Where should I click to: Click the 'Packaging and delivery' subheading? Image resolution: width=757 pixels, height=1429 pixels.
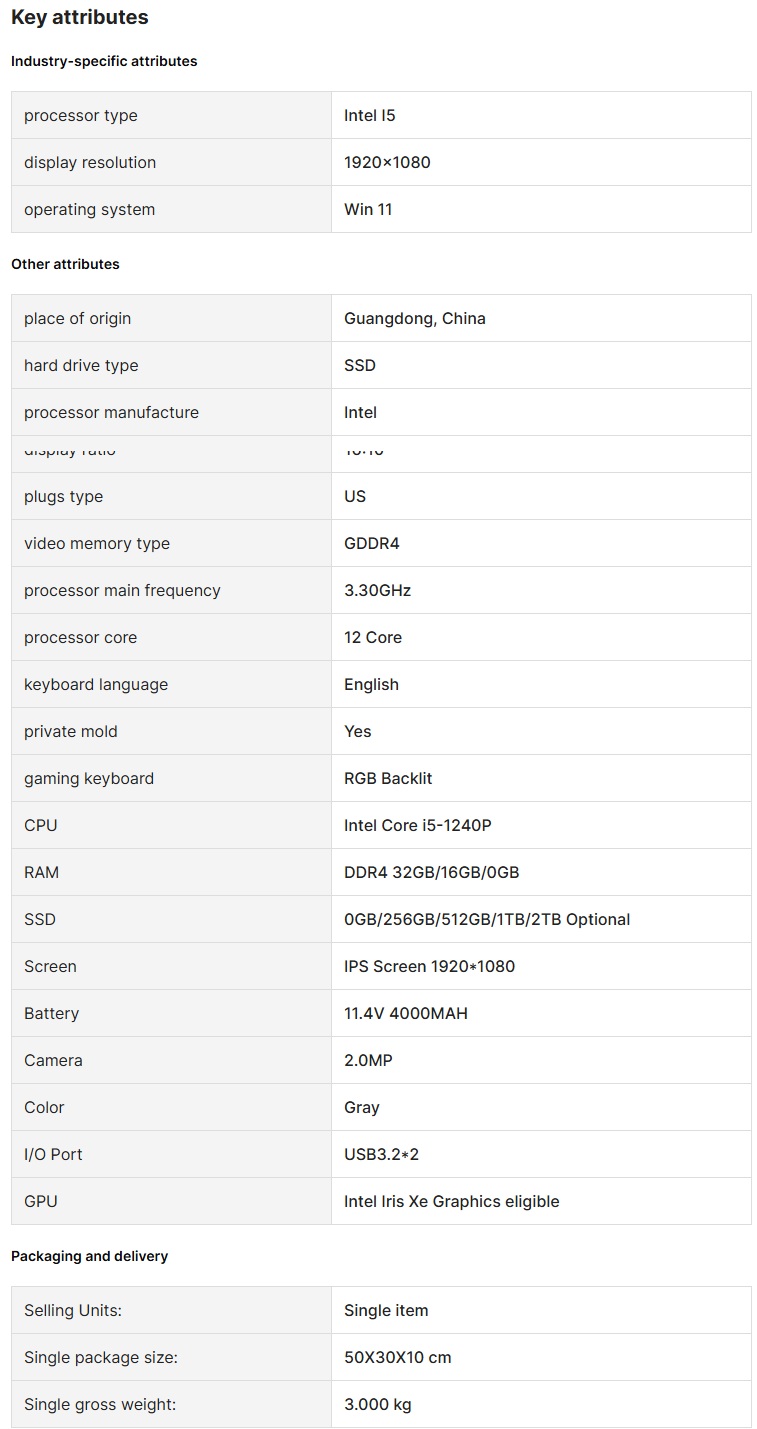[89, 1256]
